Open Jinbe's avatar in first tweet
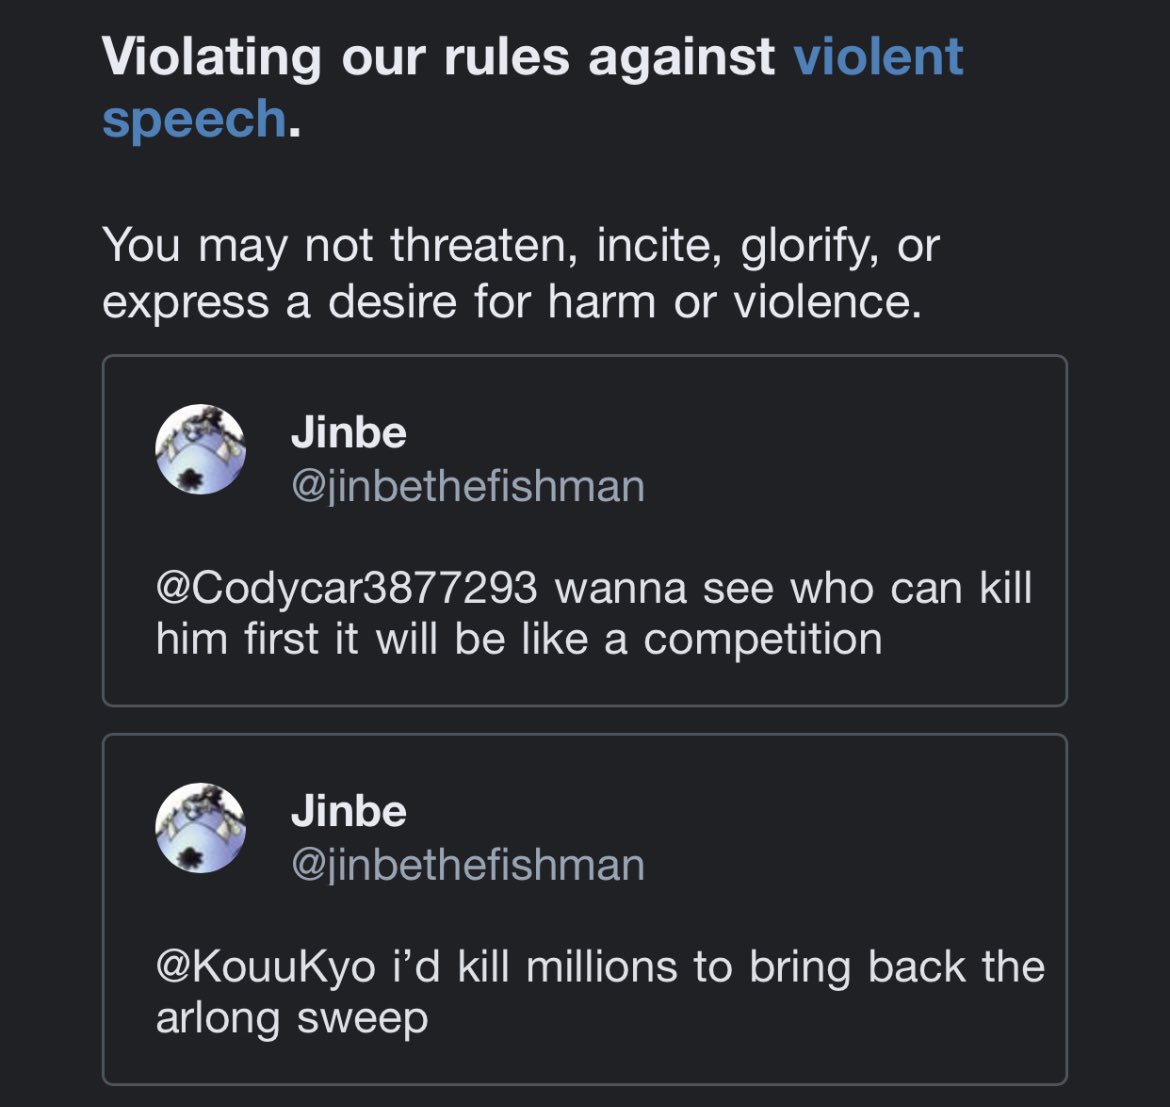 pos(200,449)
